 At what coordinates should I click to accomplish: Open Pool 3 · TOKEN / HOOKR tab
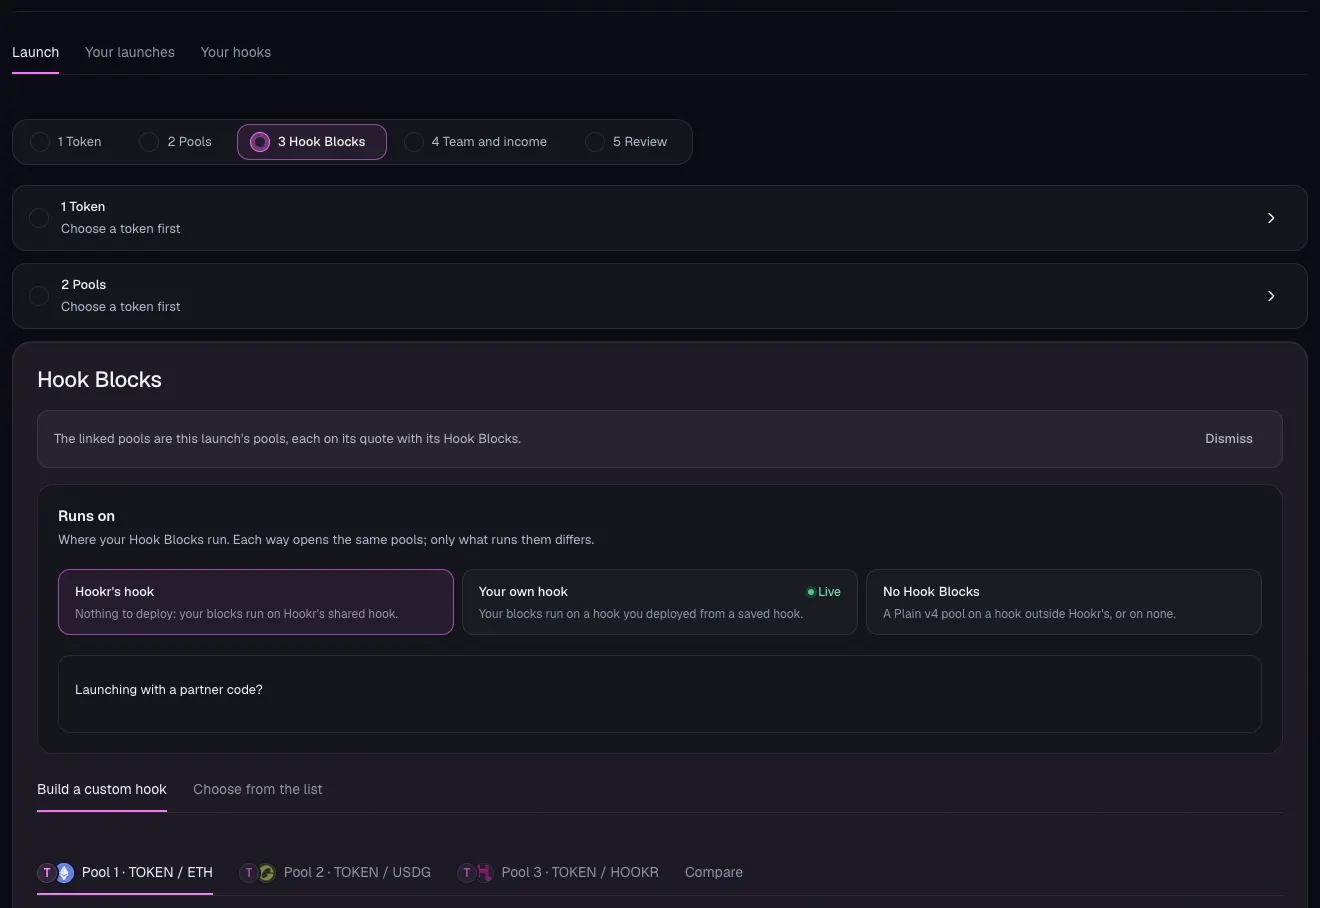pos(558,873)
